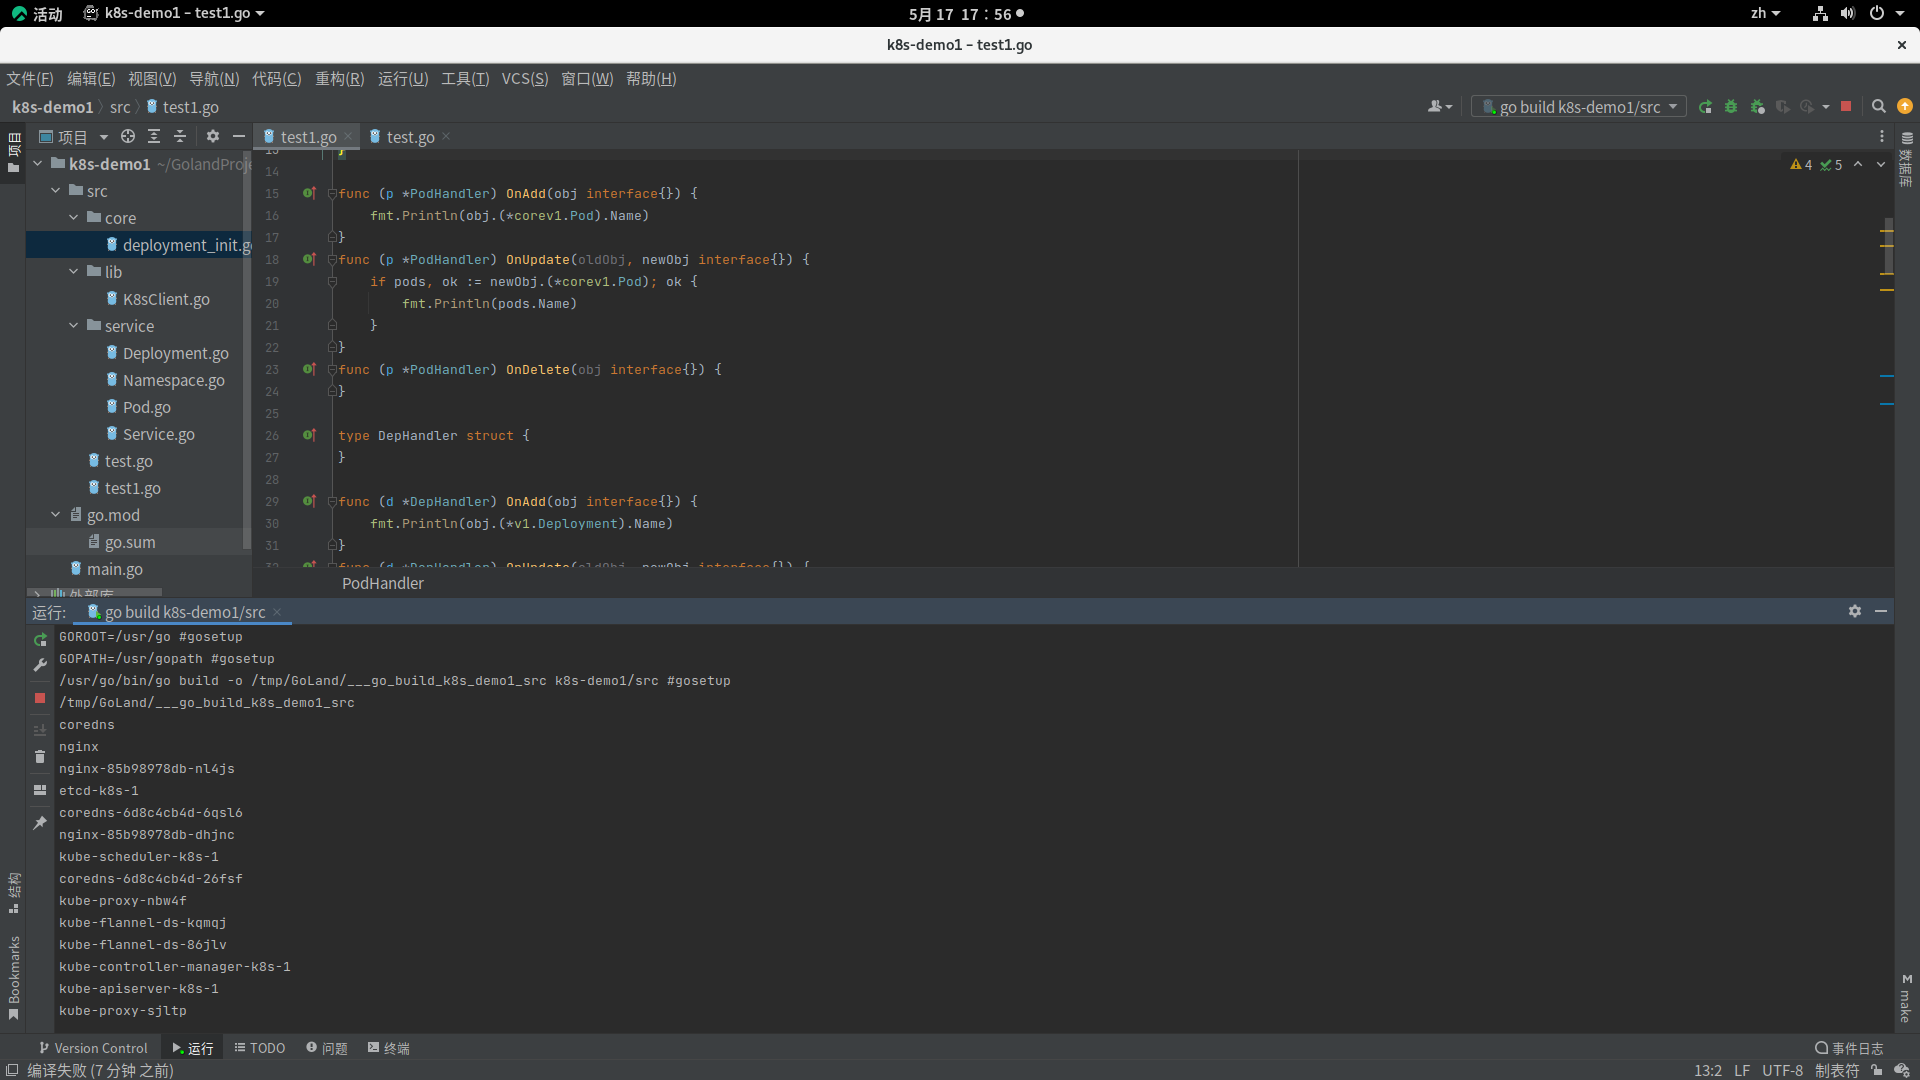
Task: Open project view mode dropdown
Action: 74,136
